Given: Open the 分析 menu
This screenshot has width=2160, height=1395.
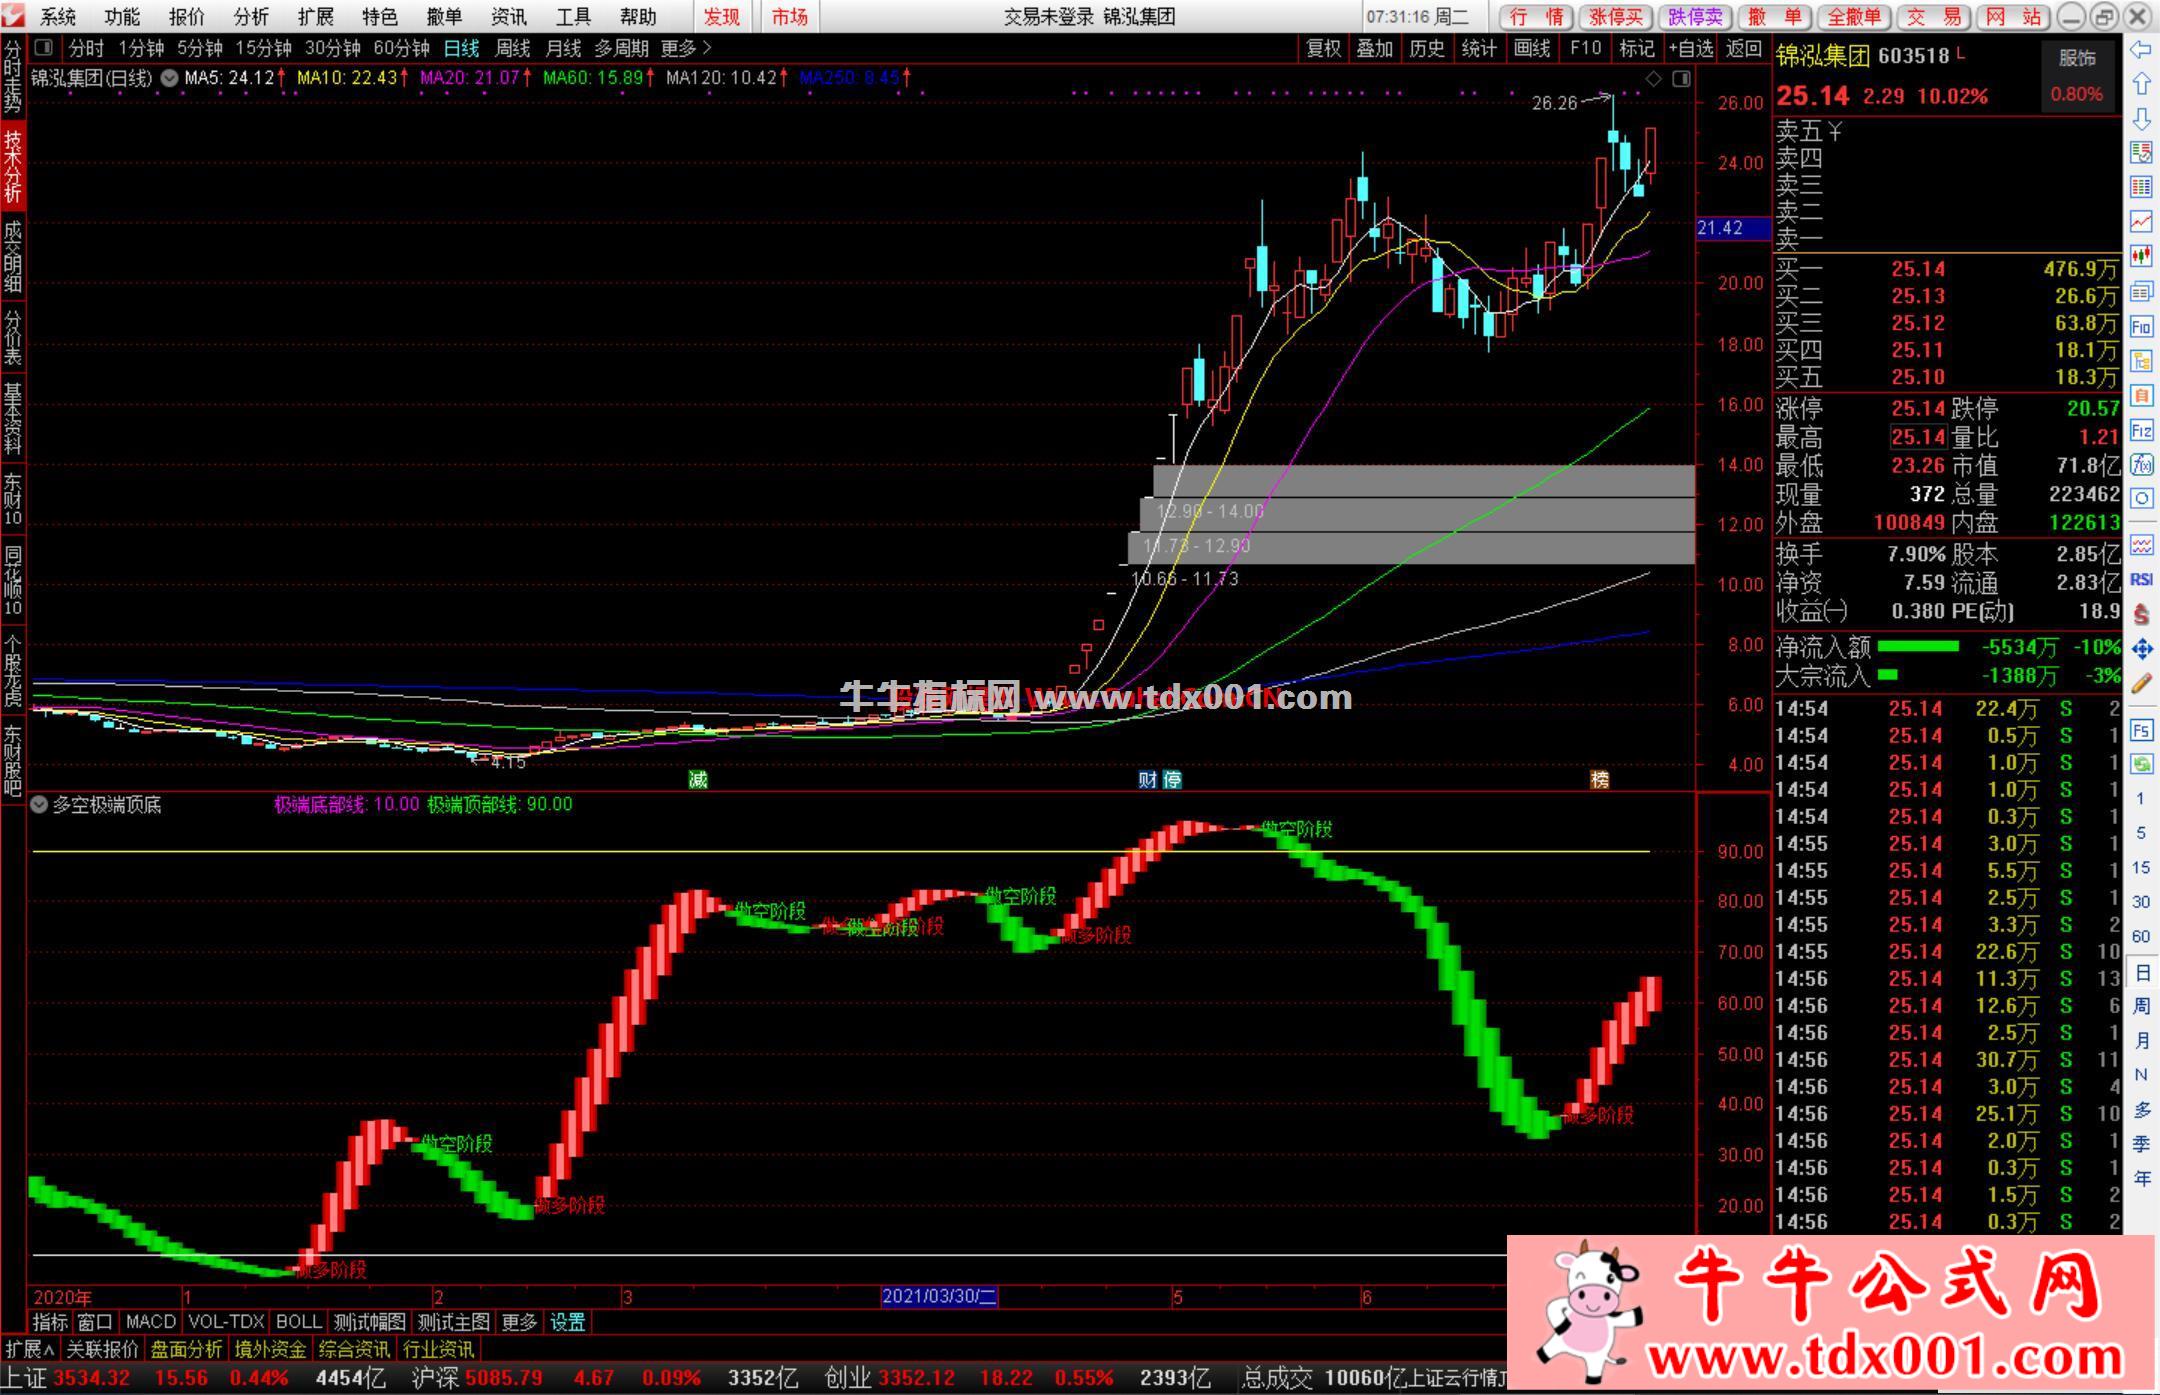Looking at the screenshot, I should (x=251, y=17).
